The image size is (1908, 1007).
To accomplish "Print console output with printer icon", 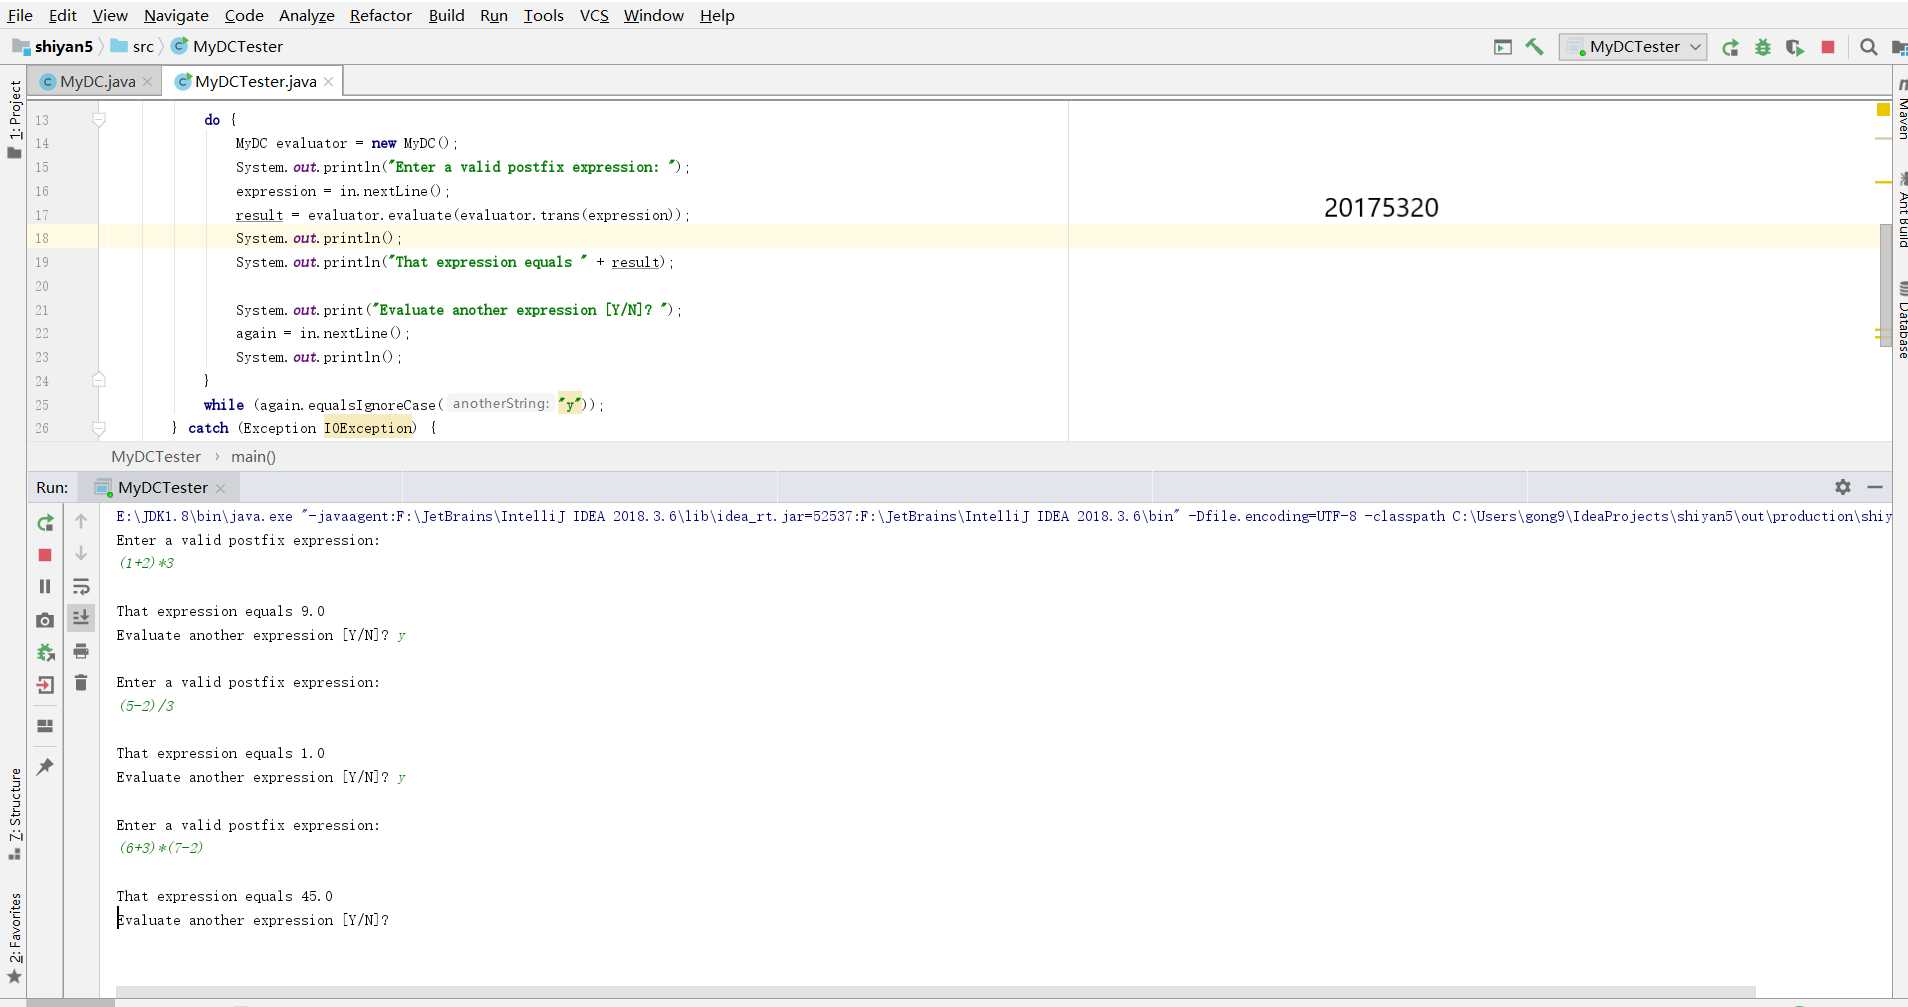I will coord(81,651).
